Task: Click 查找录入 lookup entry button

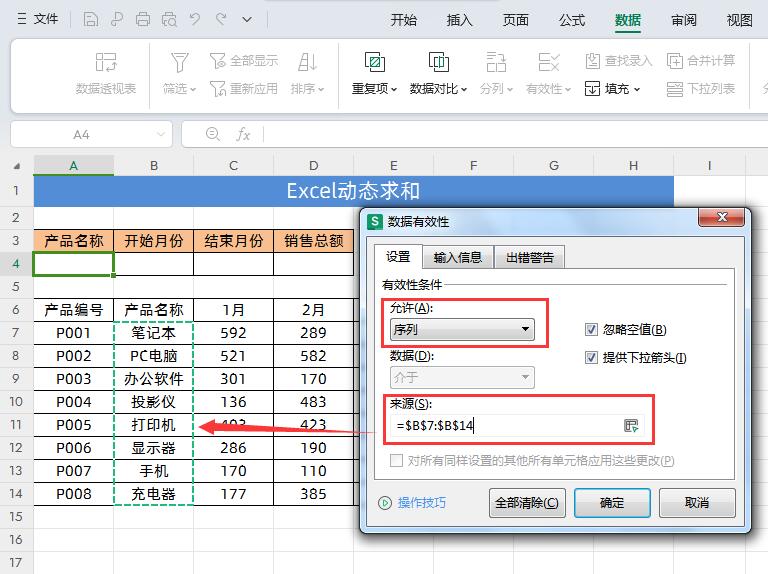Action: [x=619, y=61]
